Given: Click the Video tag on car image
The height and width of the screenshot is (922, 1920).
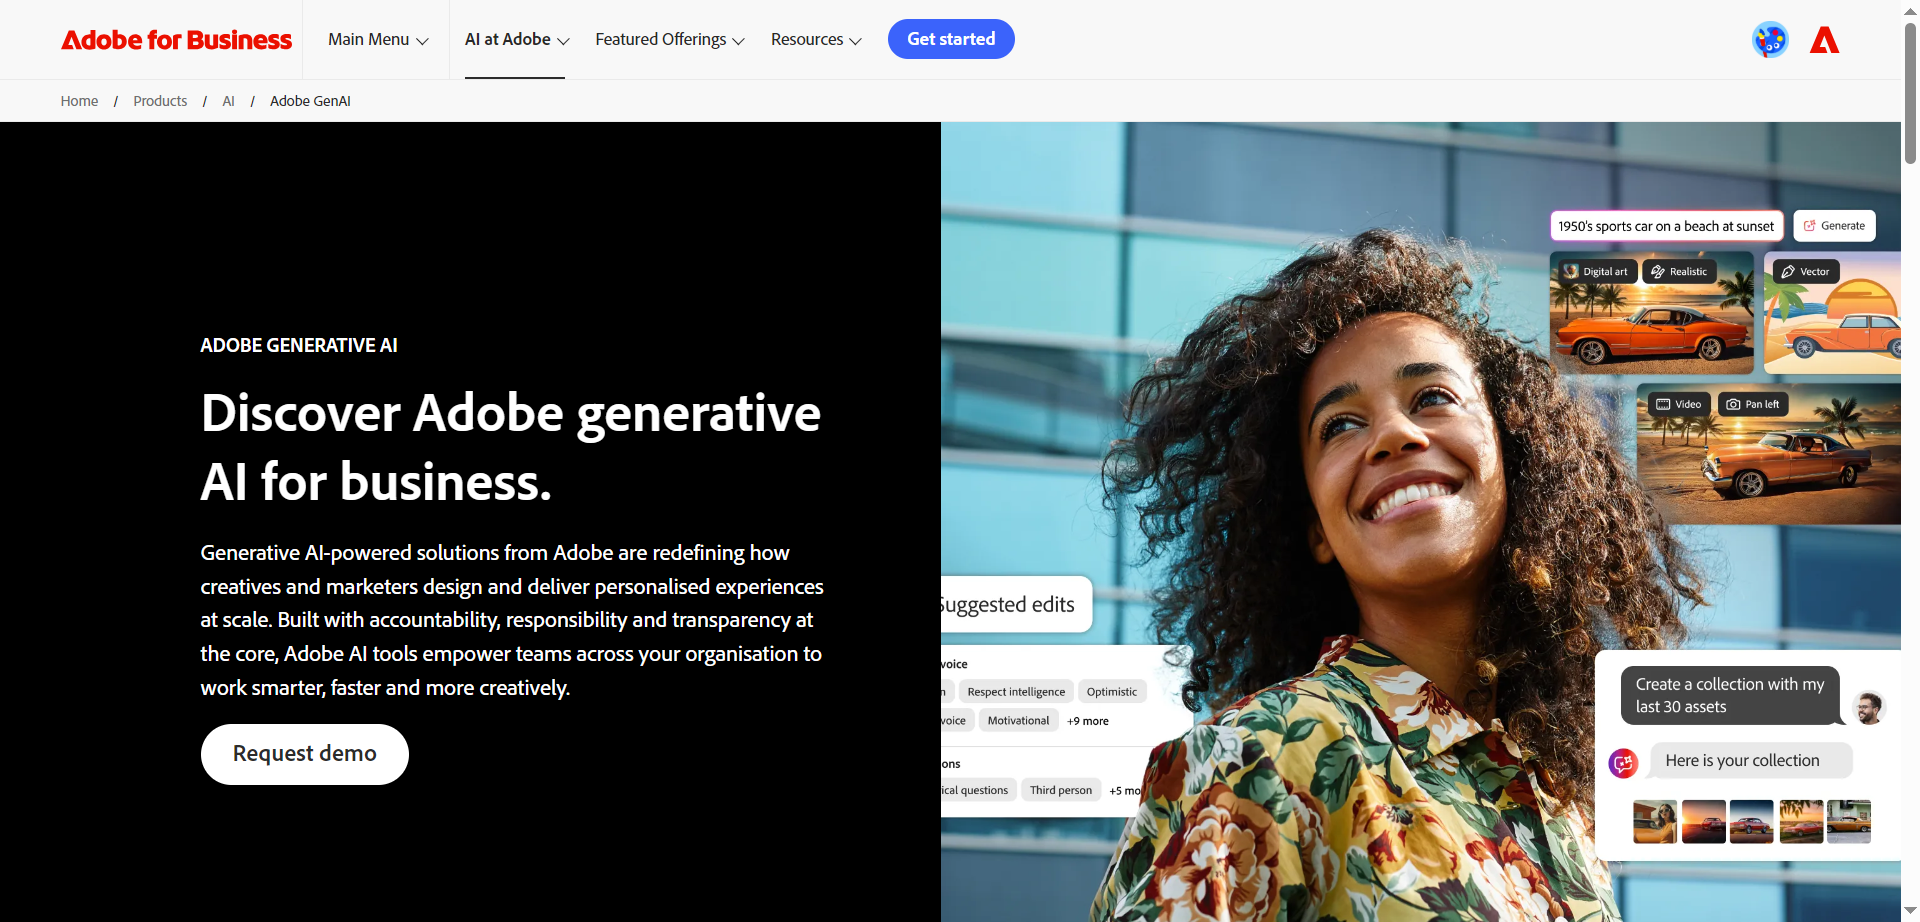Looking at the screenshot, I should pos(1679,404).
